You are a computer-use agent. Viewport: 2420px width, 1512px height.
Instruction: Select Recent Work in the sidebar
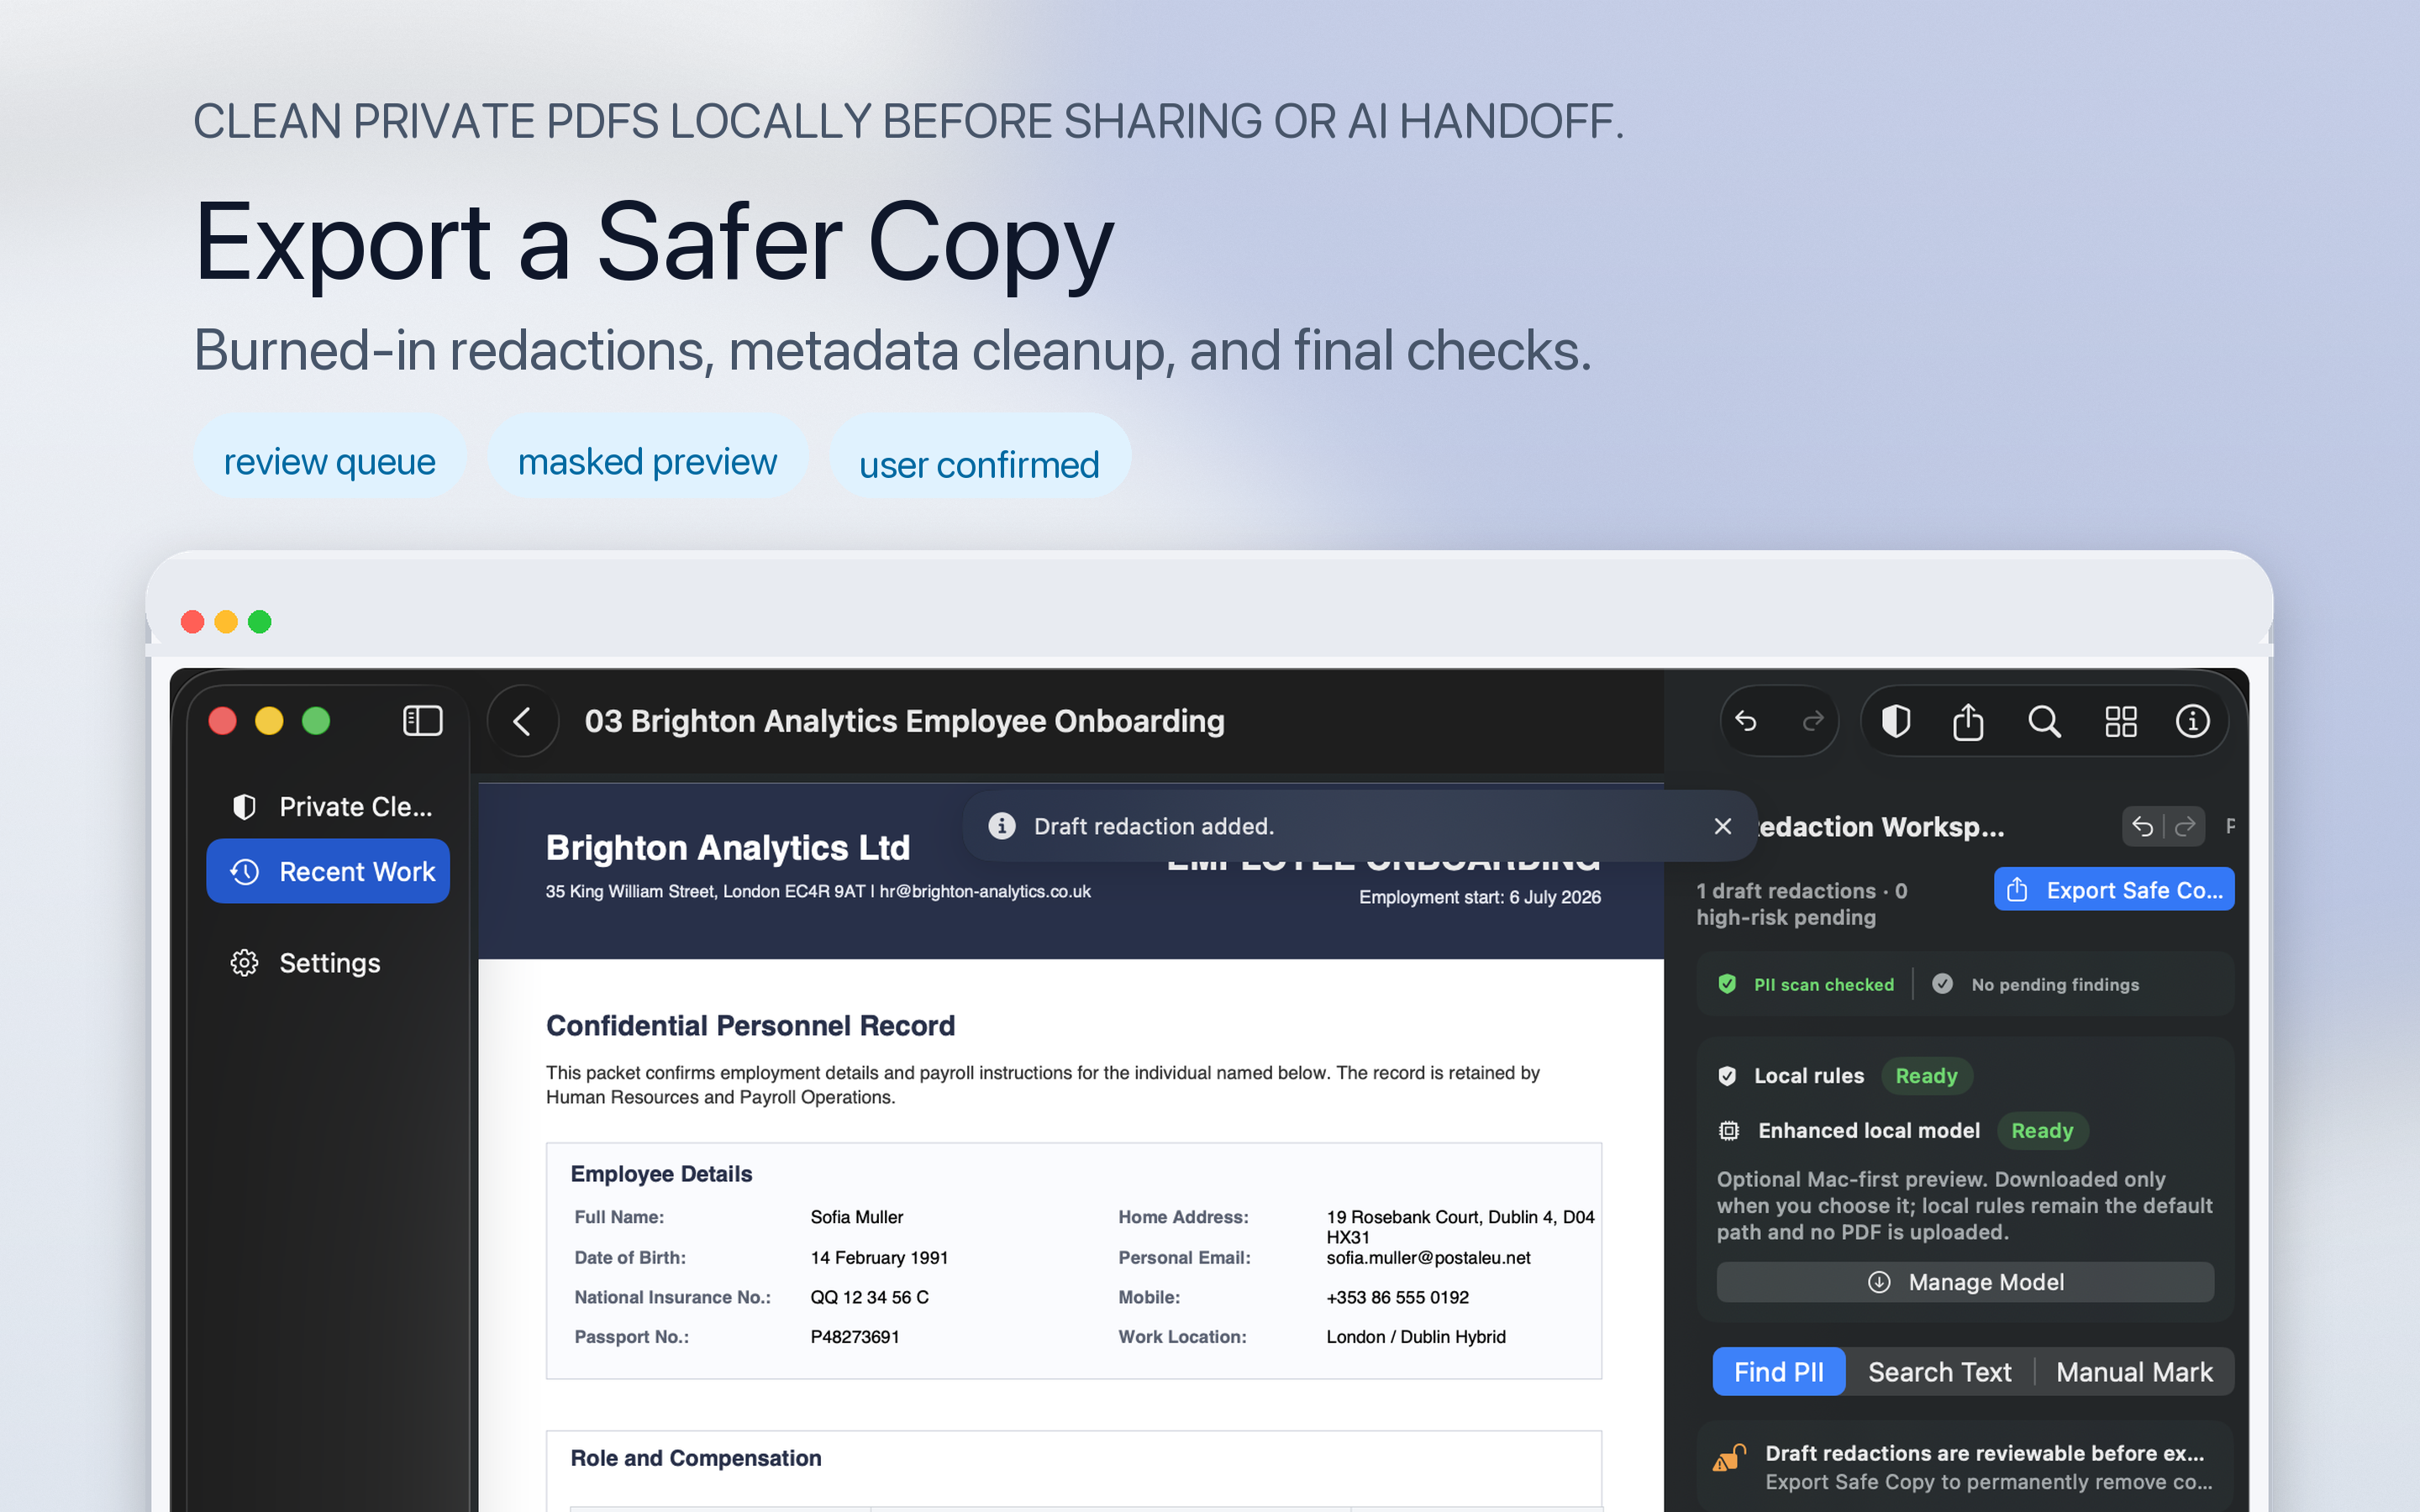(328, 872)
